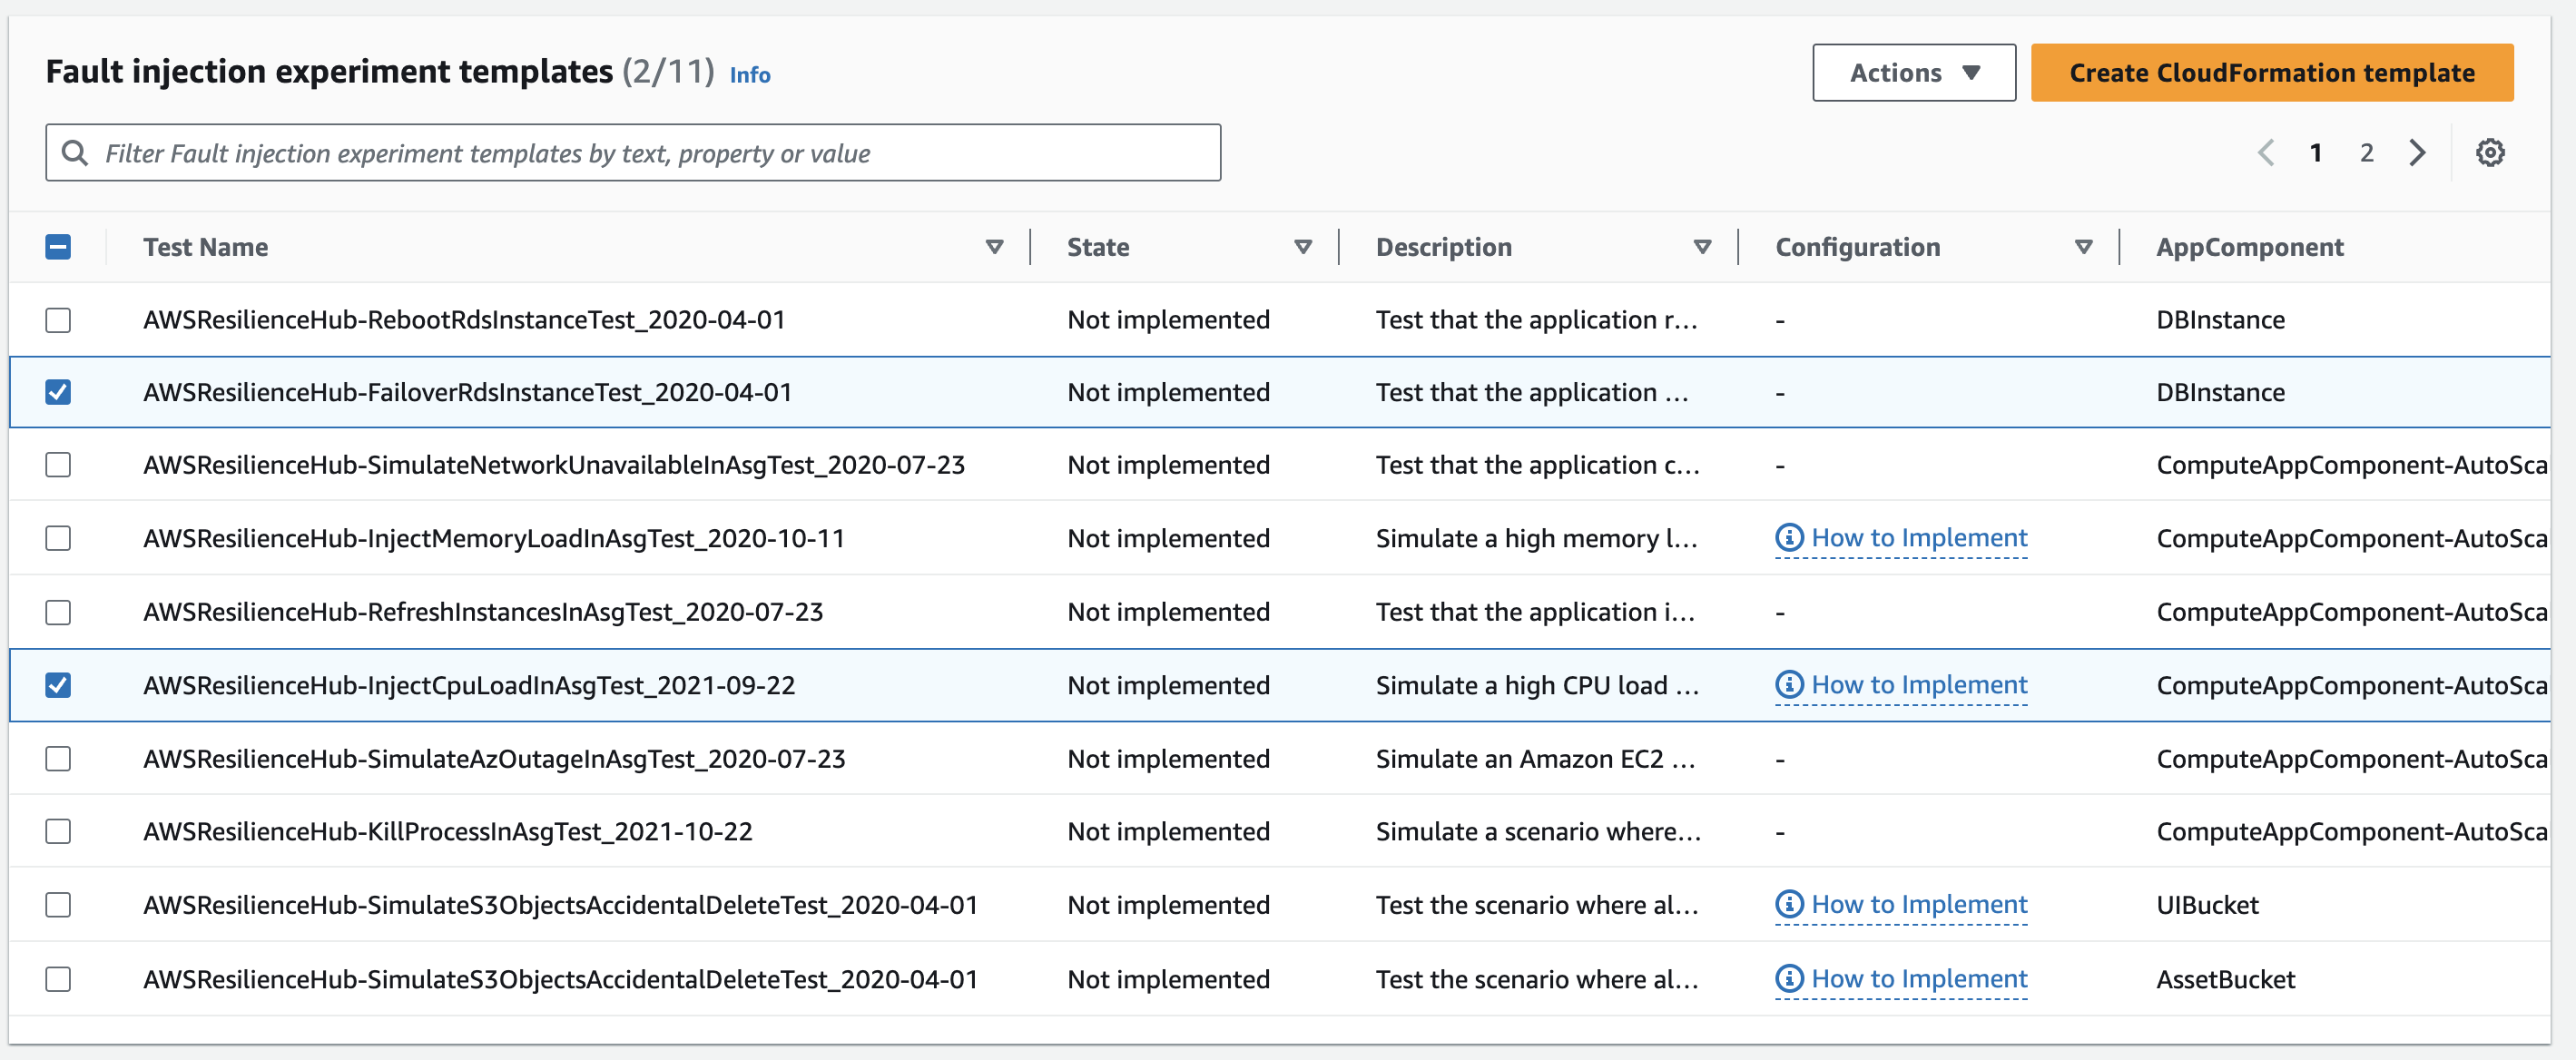The height and width of the screenshot is (1060, 2576).
Task: Open table preferences gear icon
Action: tap(2489, 153)
